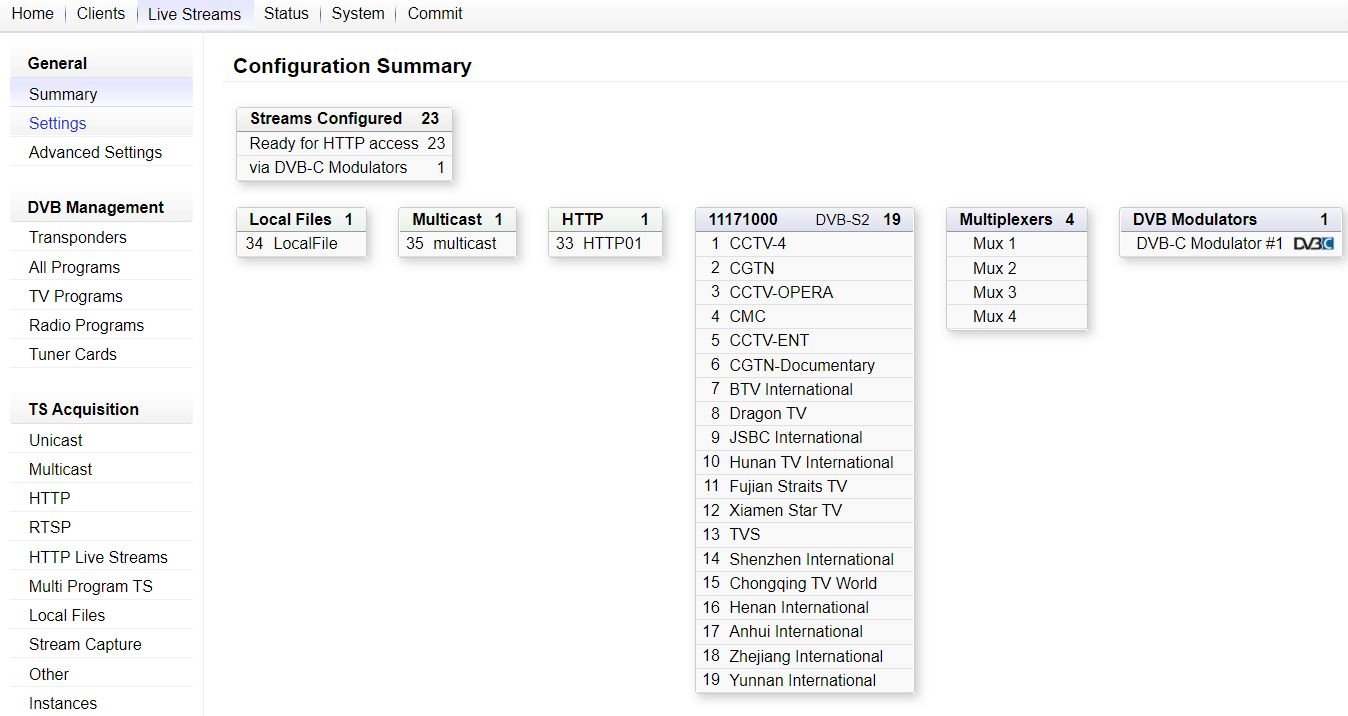The height and width of the screenshot is (716, 1348).
Task: Click the Yunnan International channel
Action: tap(802, 680)
